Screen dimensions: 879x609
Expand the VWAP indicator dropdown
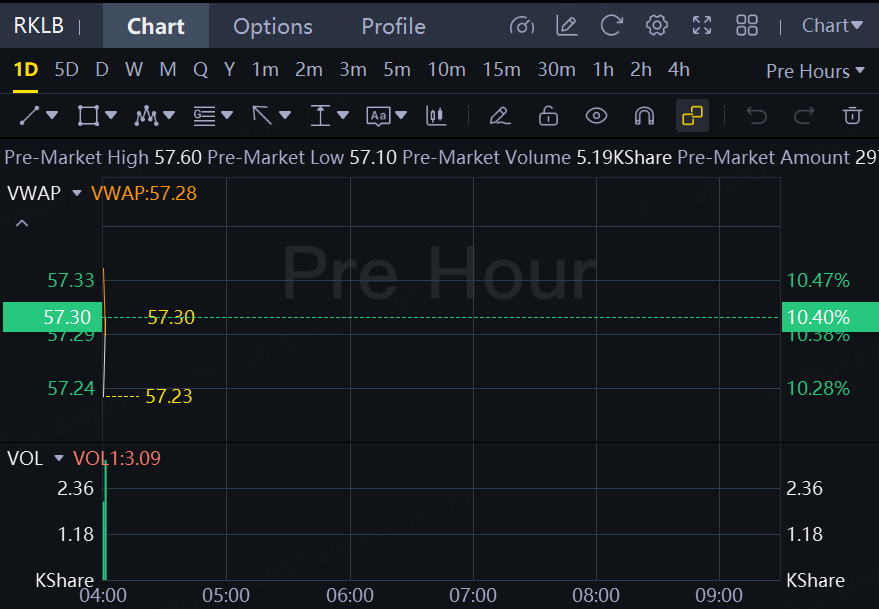click(x=77, y=193)
